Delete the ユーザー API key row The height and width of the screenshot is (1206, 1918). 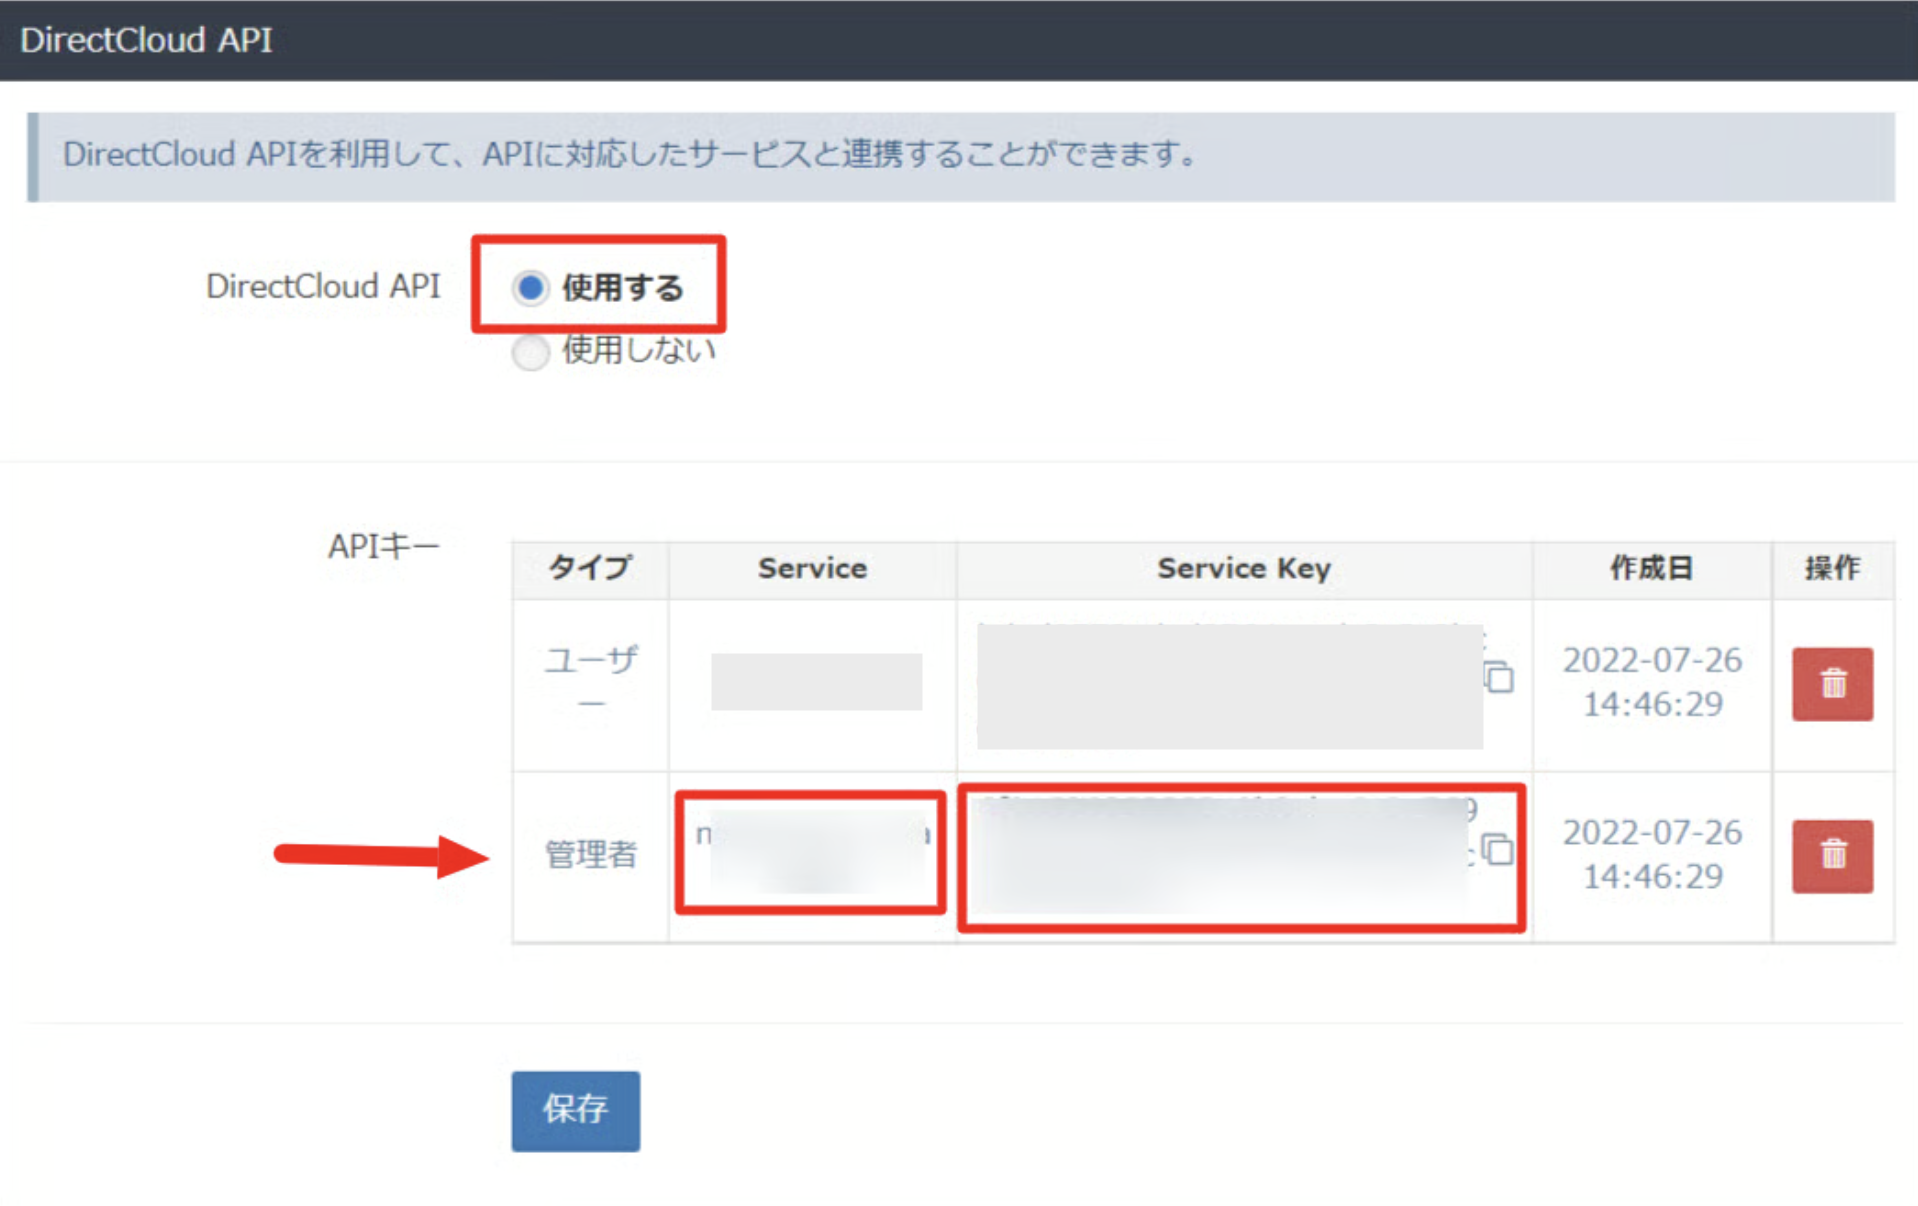coord(1832,684)
